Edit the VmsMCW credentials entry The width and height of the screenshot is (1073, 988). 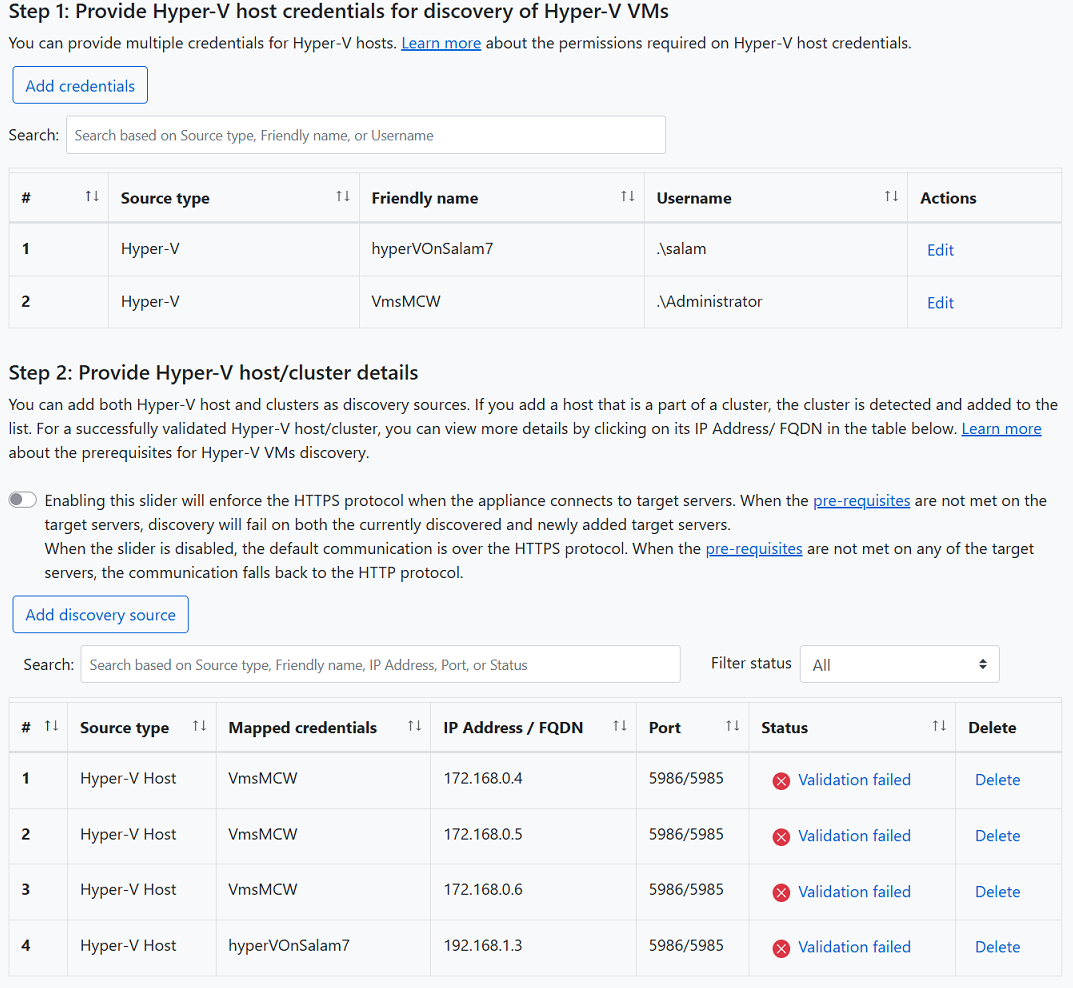[940, 303]
